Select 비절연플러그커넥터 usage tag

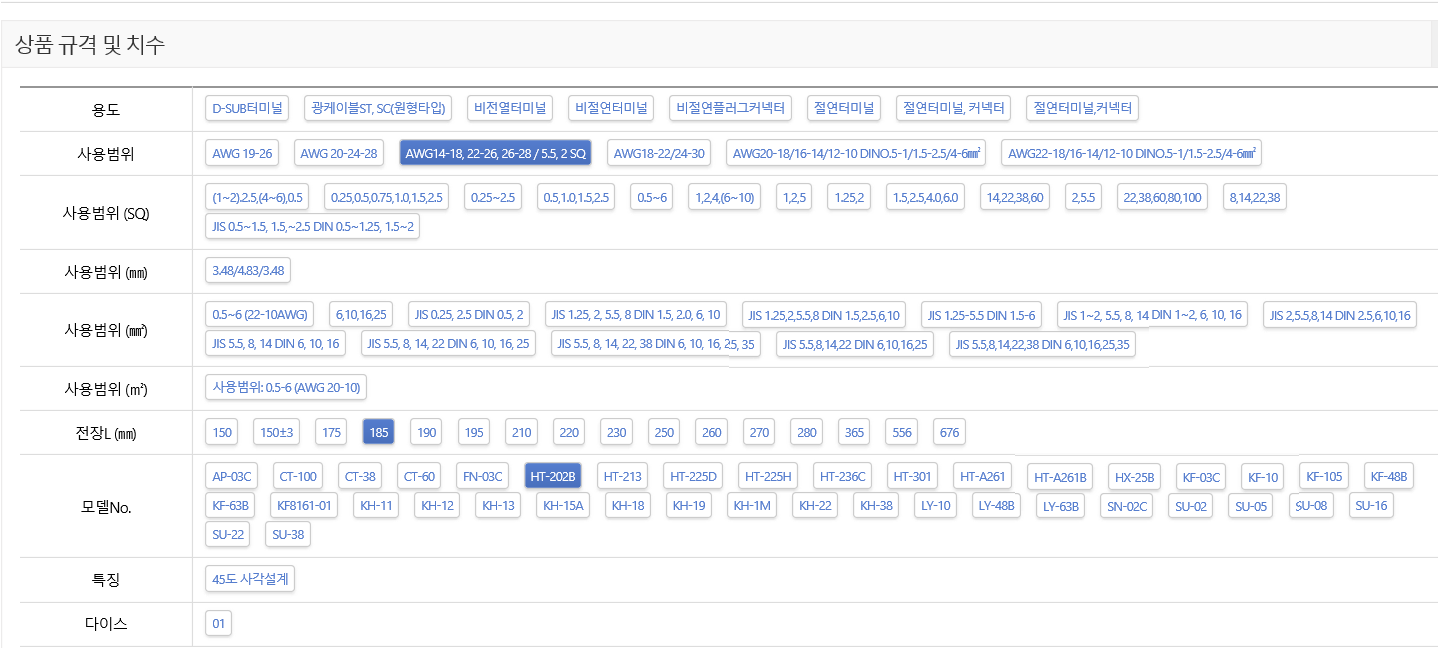[731, 108]
